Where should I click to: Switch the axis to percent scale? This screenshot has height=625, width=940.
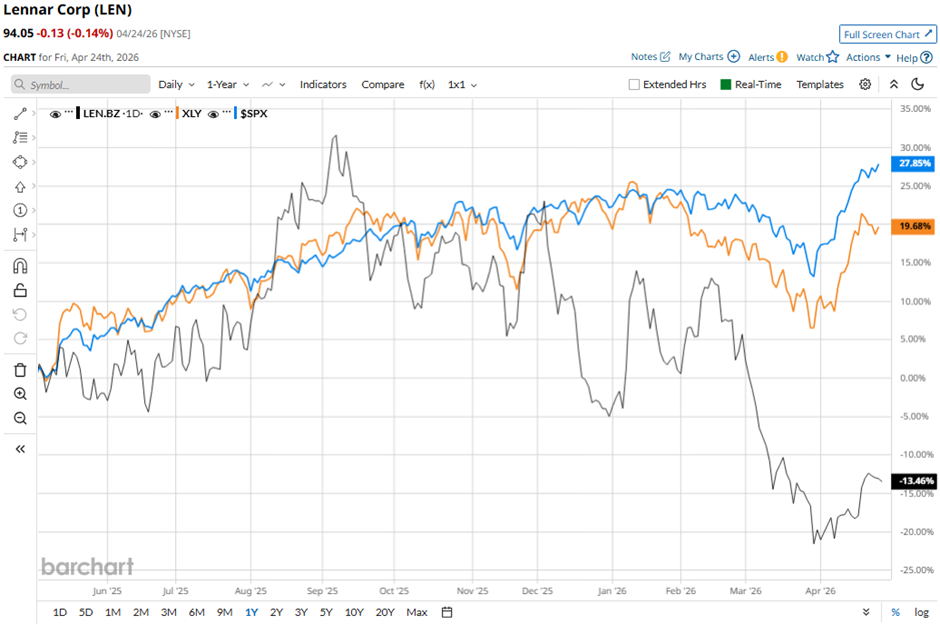(x=895, y=612)
